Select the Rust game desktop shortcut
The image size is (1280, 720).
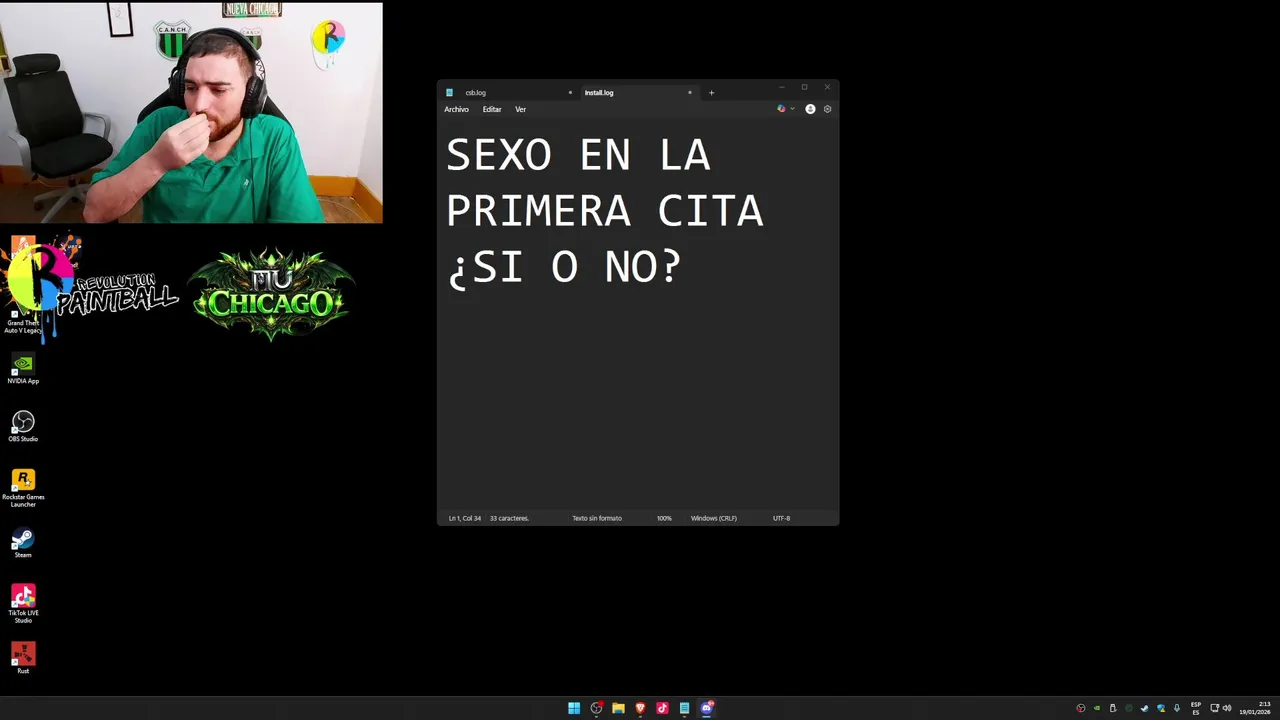[23, 658]
